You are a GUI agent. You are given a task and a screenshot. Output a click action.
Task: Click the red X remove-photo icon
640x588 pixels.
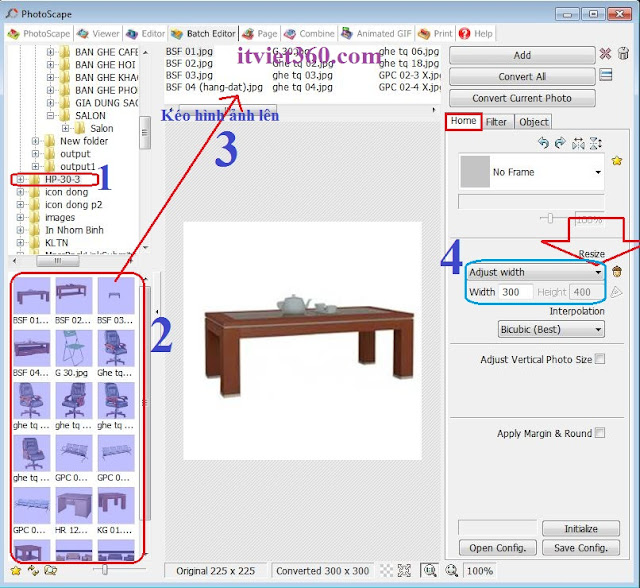coord(605,53)
